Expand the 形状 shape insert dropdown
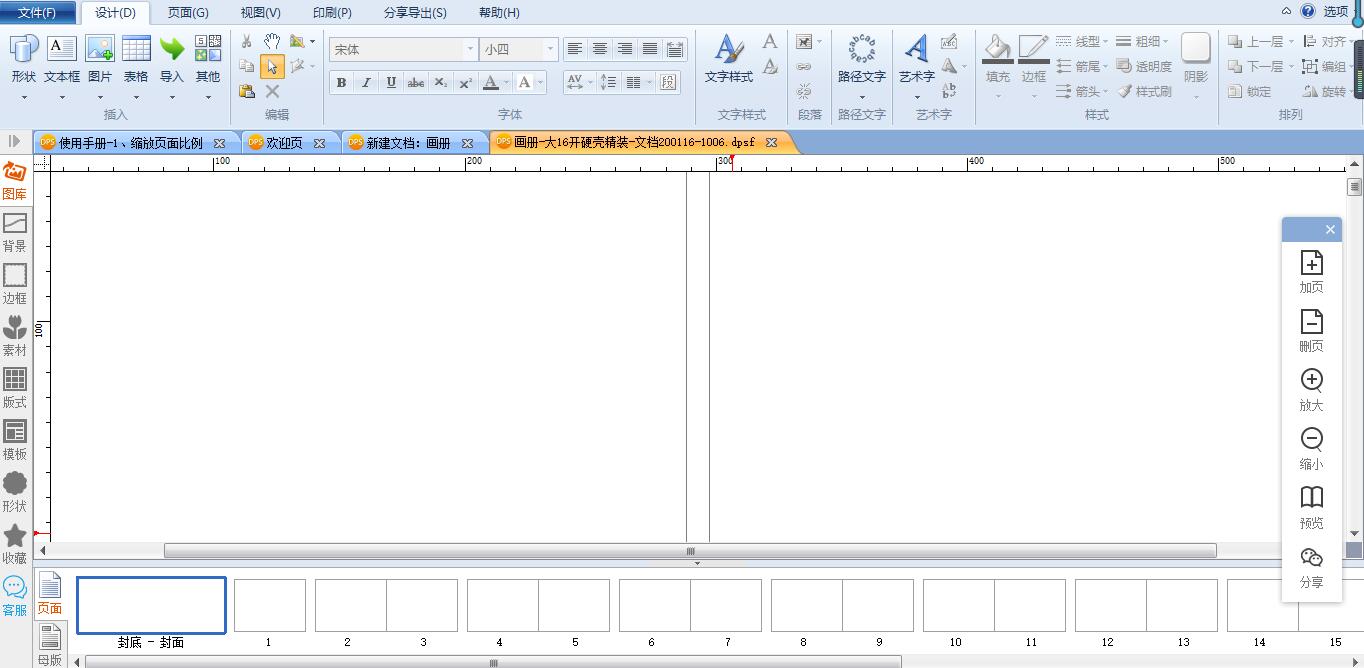The width and height of the screenshot is (1364, 668). click(x=24, y=97)
